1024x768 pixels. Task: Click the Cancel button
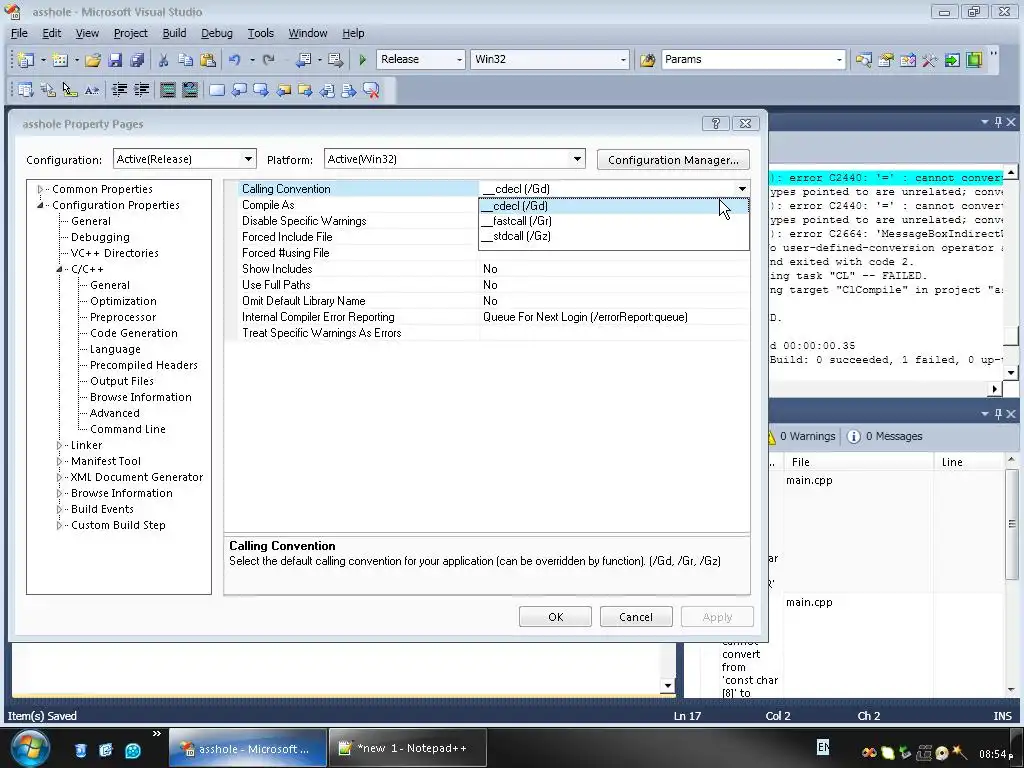[x=635, y=617]
